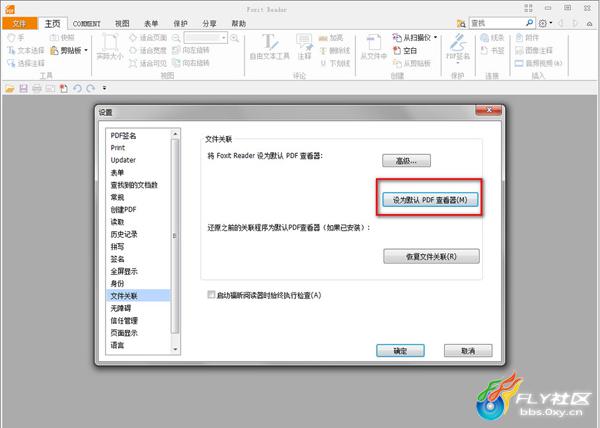Expand the 从扫描仪 dropdown arrow
Screen dimensions: 600x428
[435, 37]
